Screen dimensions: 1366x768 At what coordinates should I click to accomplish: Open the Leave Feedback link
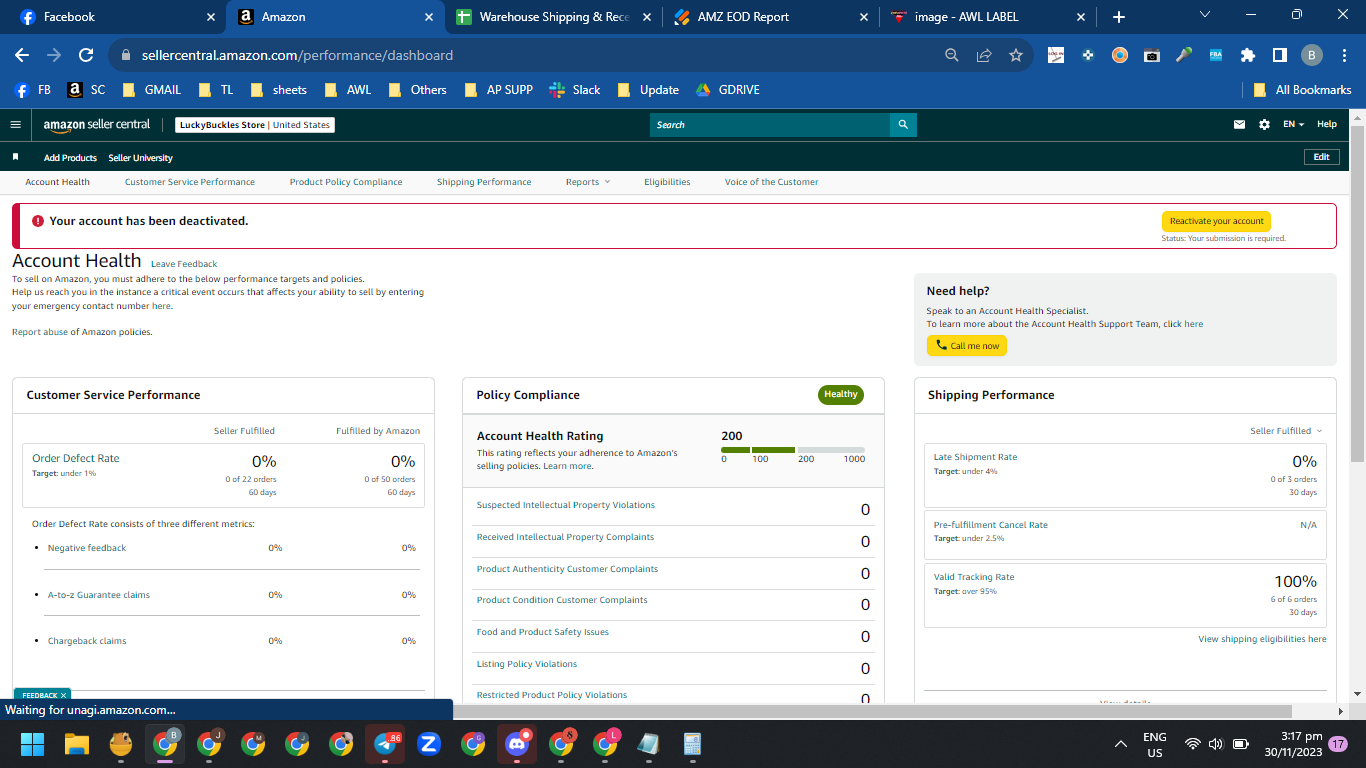tap(184, 264)
